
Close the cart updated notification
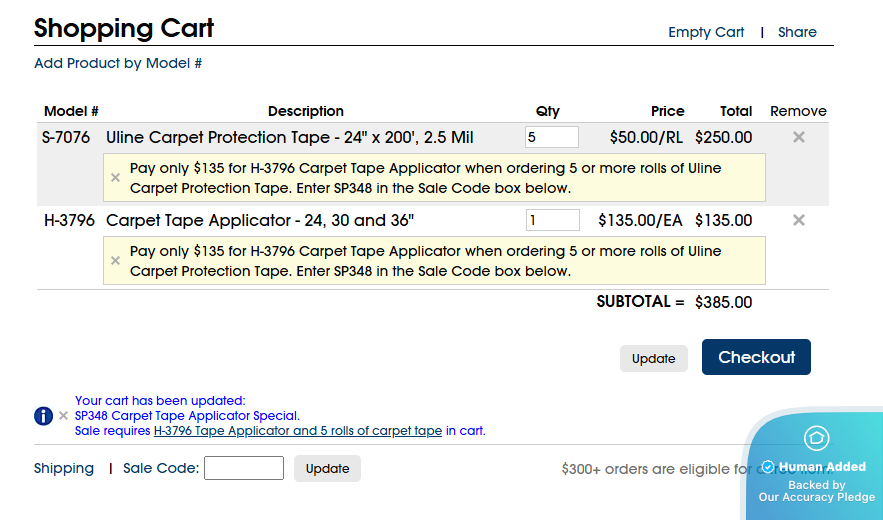tap(64, 416)
